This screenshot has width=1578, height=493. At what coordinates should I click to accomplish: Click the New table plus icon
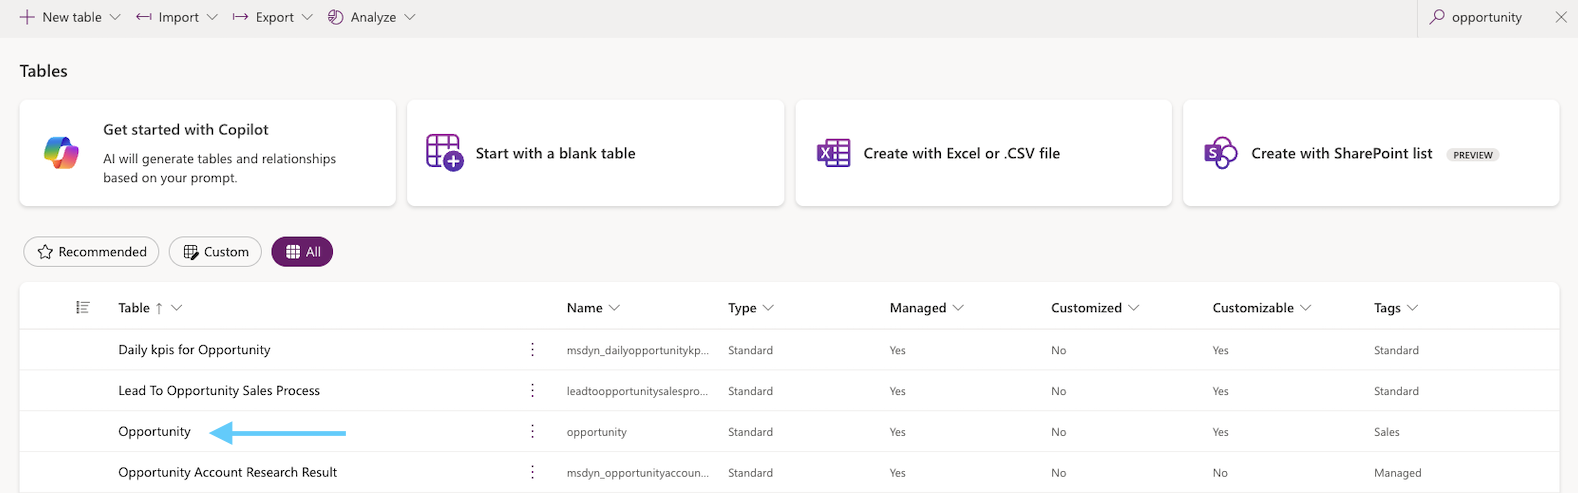click(x=27, y=17)
